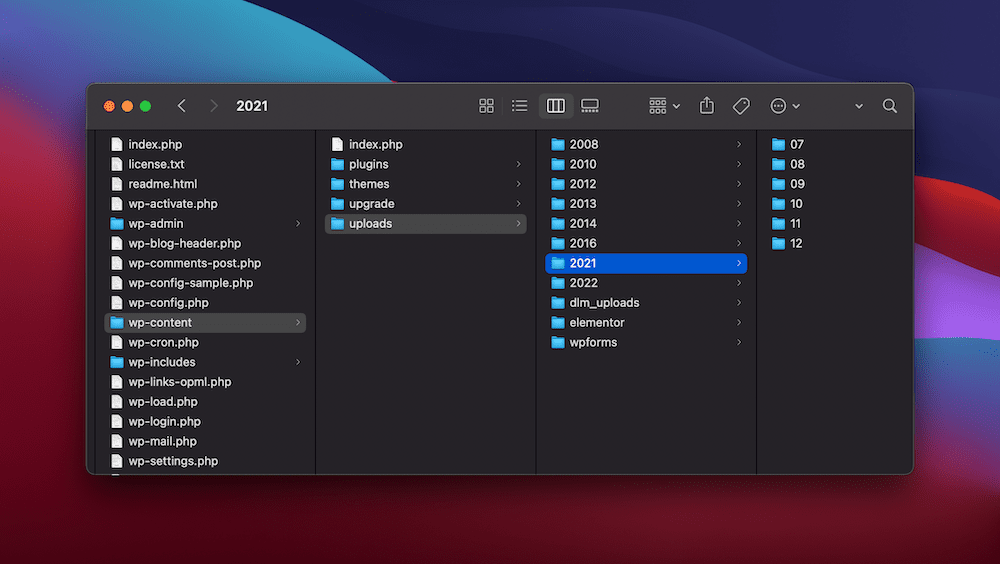This screenshot has height=564, width=1000.
Task: Open the wp-includes folder
Action: (205, 362)
